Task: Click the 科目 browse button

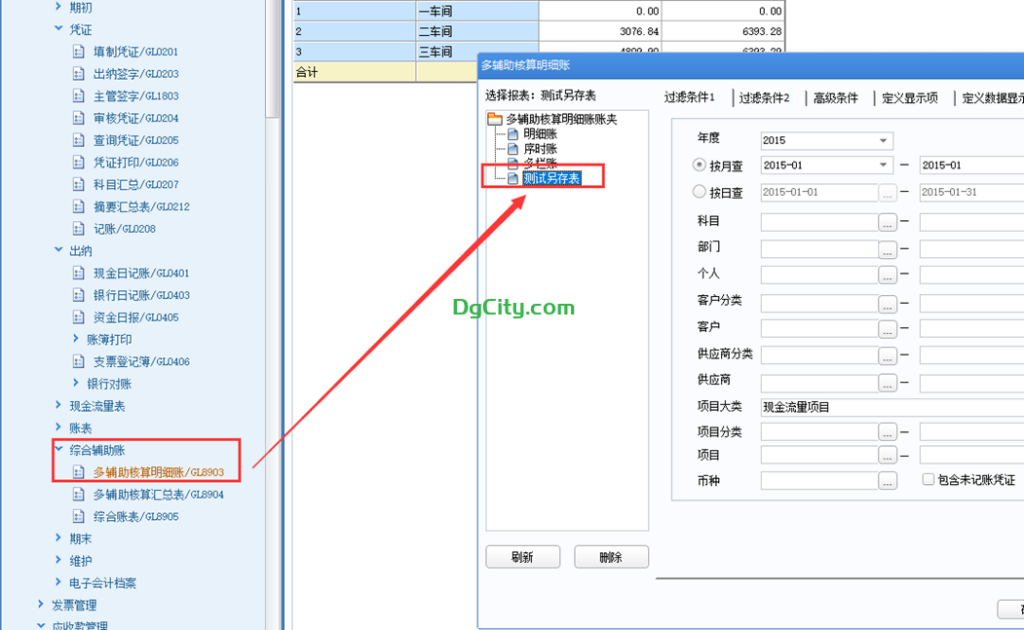Action: click(887, 221)
